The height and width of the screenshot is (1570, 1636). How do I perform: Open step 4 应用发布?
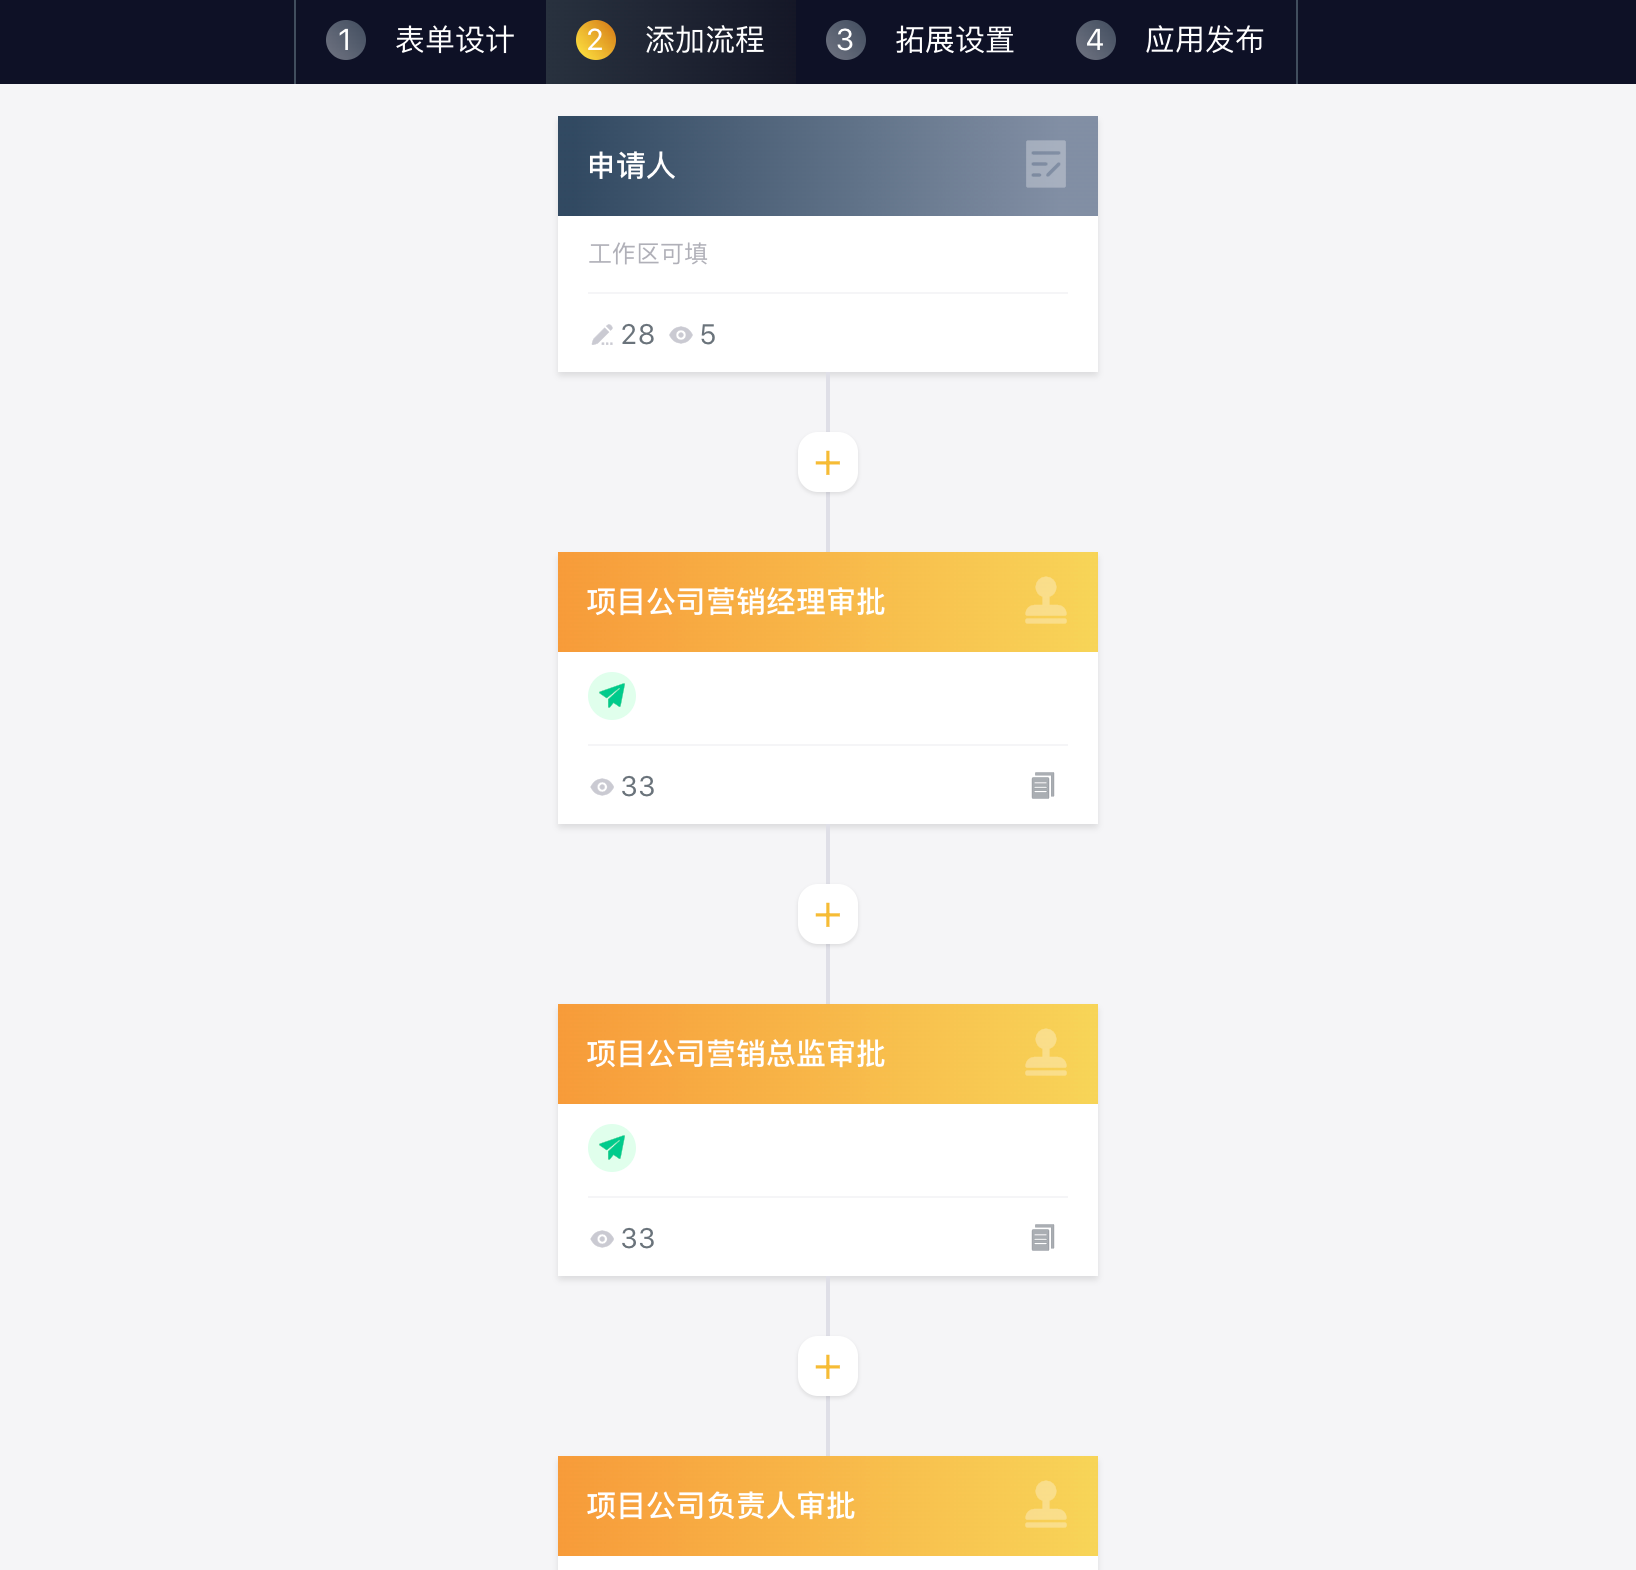pyautogui.click(x=1171, y=41)
